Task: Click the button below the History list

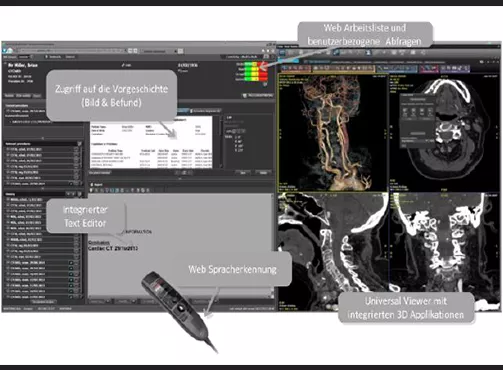Action: (44, 302)
